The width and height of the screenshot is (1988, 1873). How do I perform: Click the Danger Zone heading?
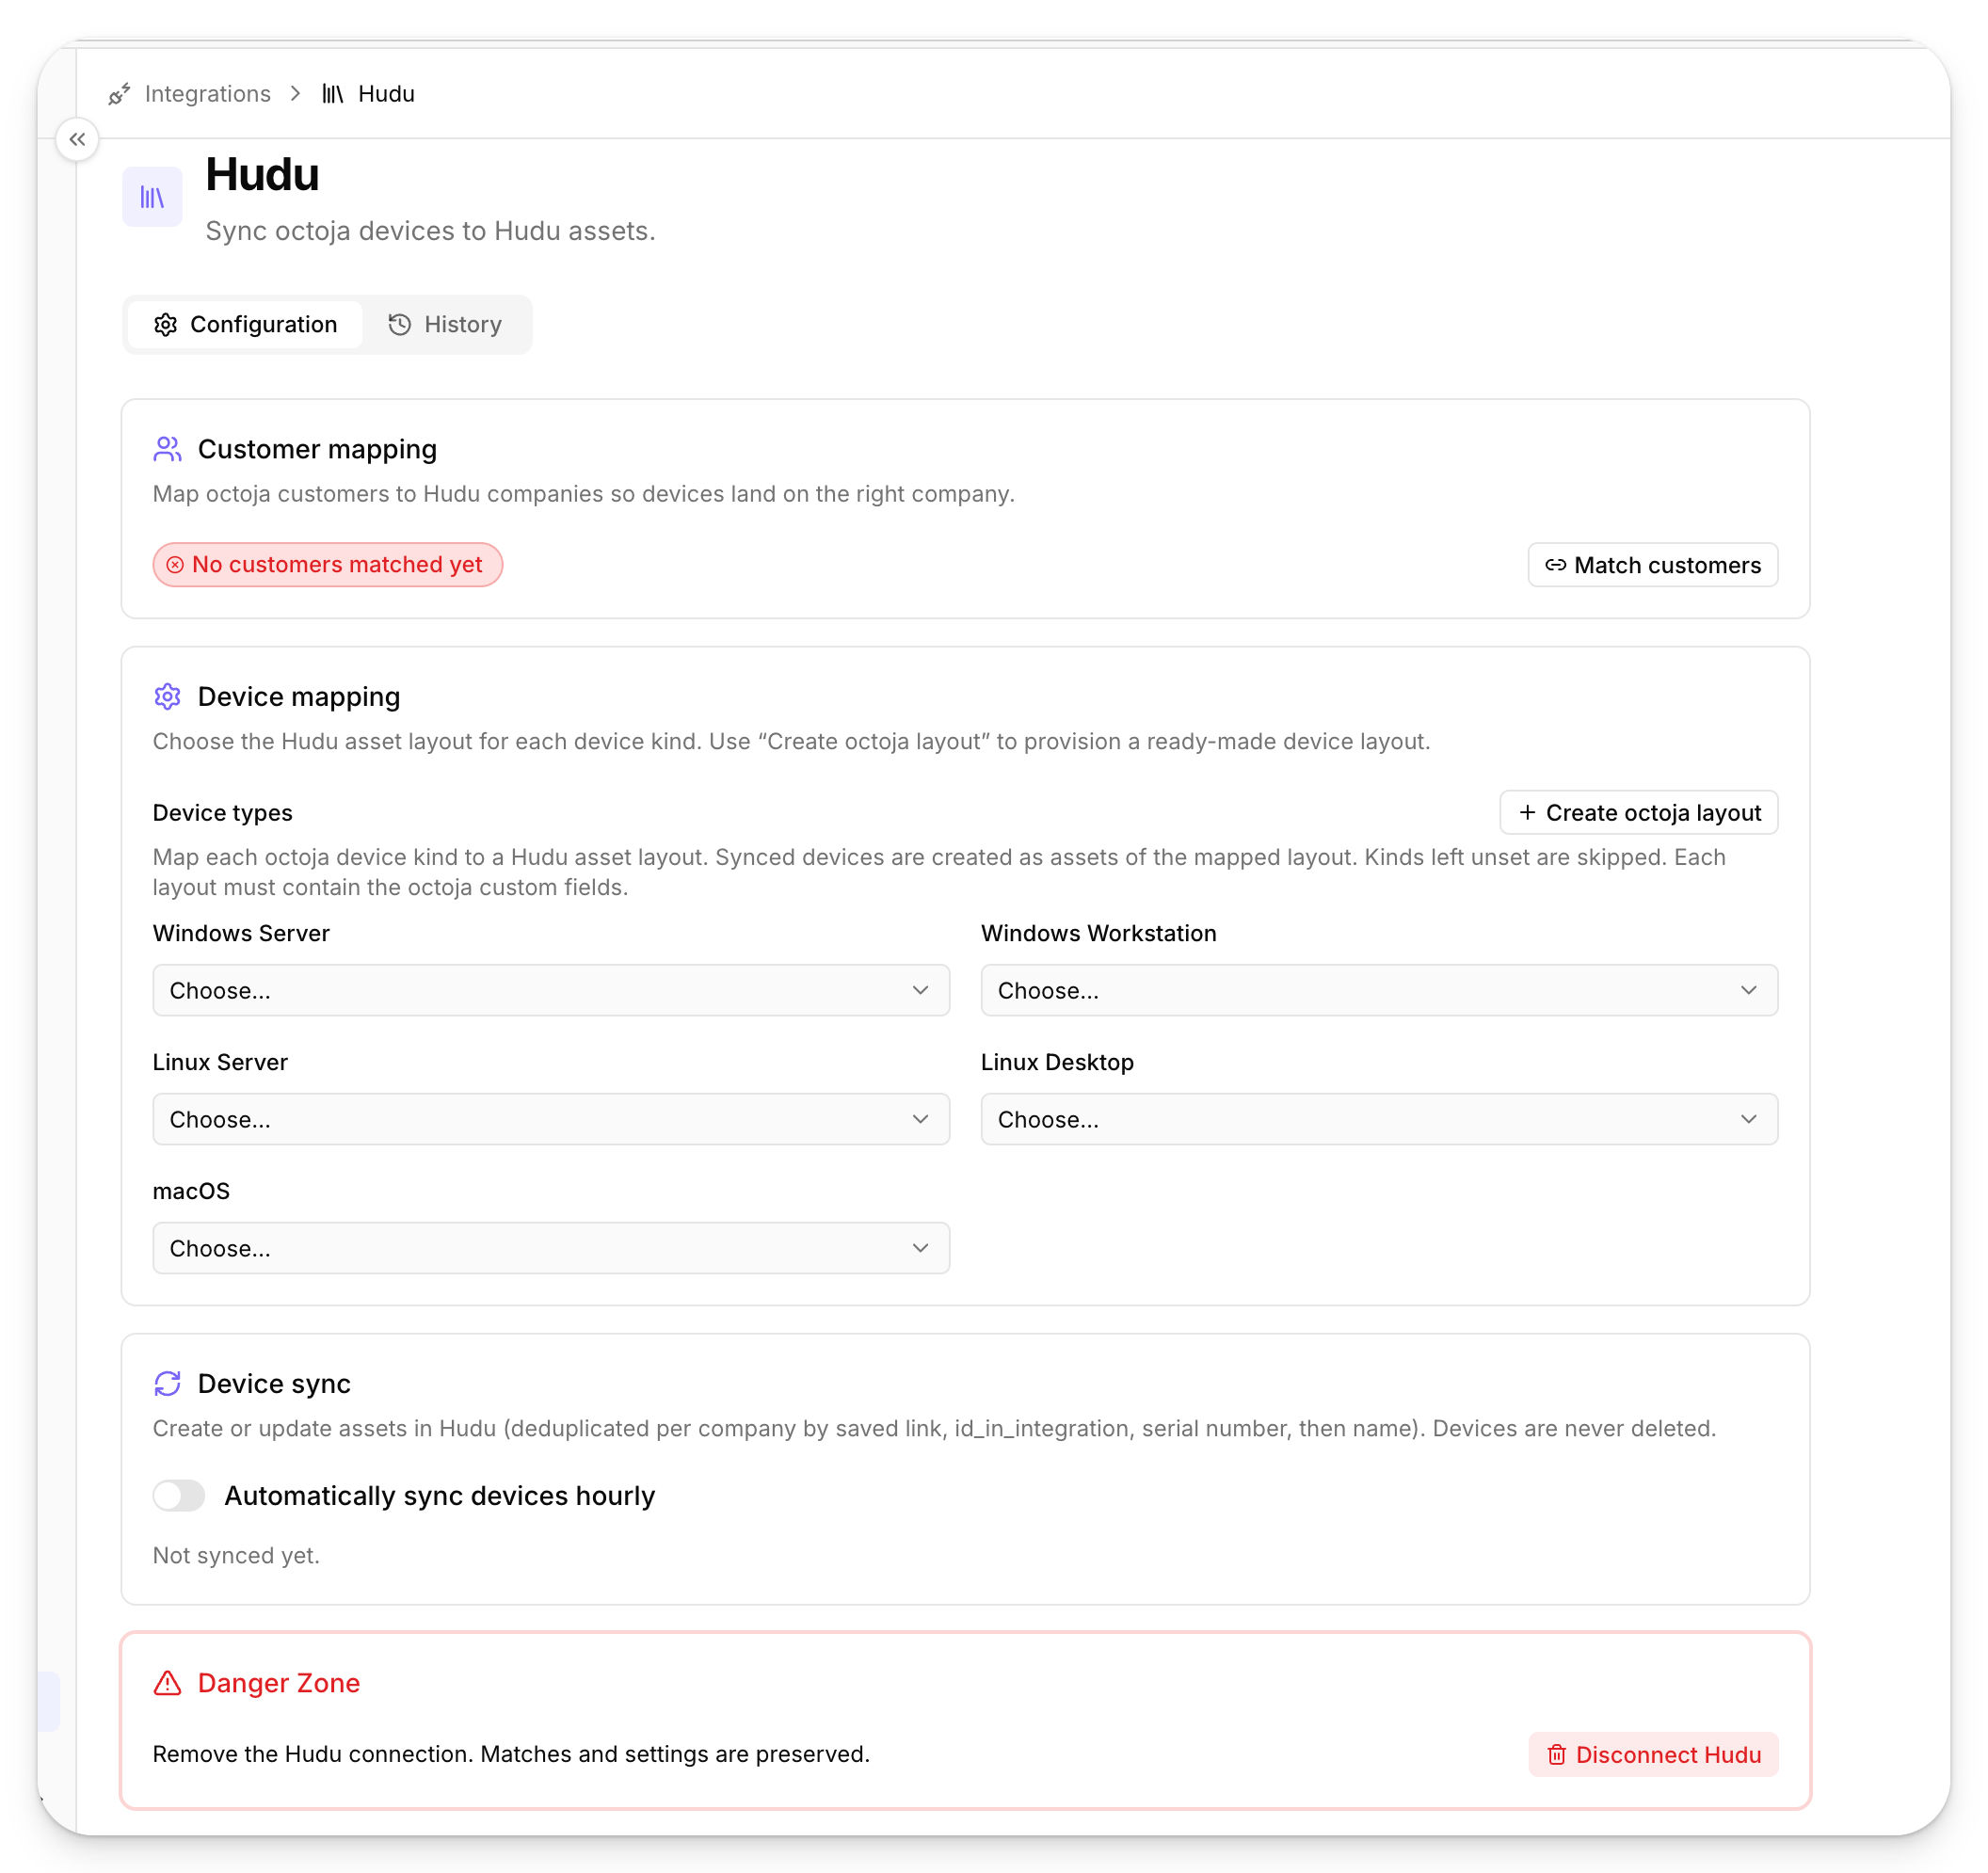(x=279, y=1683)
